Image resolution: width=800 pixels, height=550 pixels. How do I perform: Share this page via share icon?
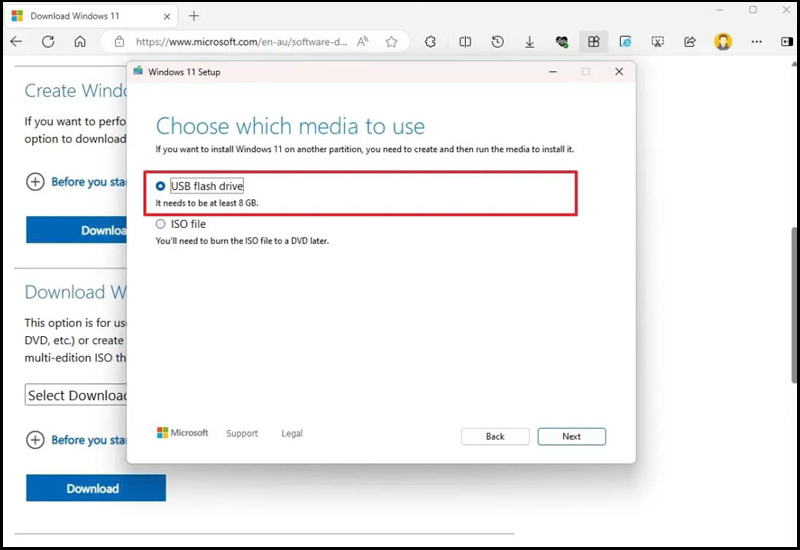(690, 42)
